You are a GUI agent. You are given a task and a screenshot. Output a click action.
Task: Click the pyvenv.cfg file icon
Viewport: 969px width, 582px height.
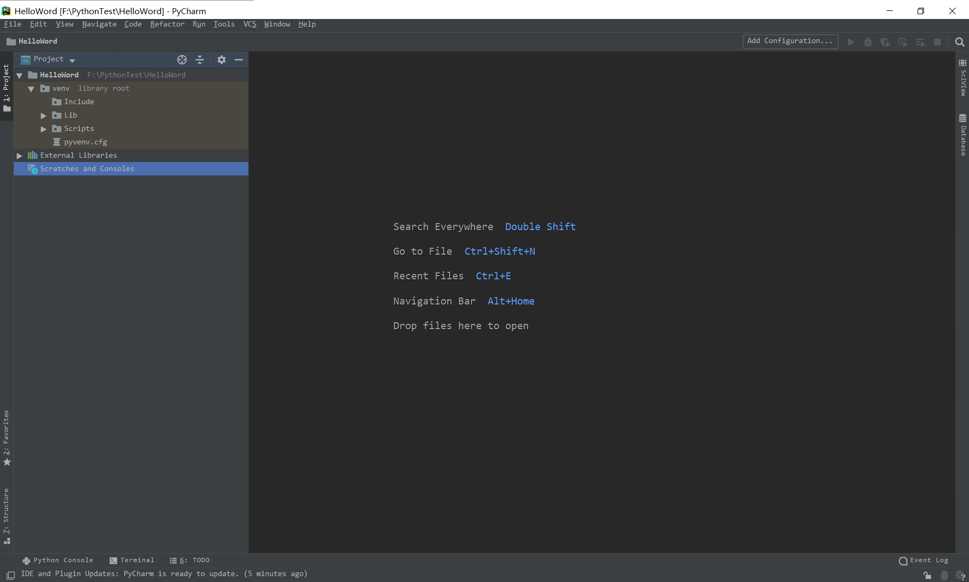[x=57, y=141]
